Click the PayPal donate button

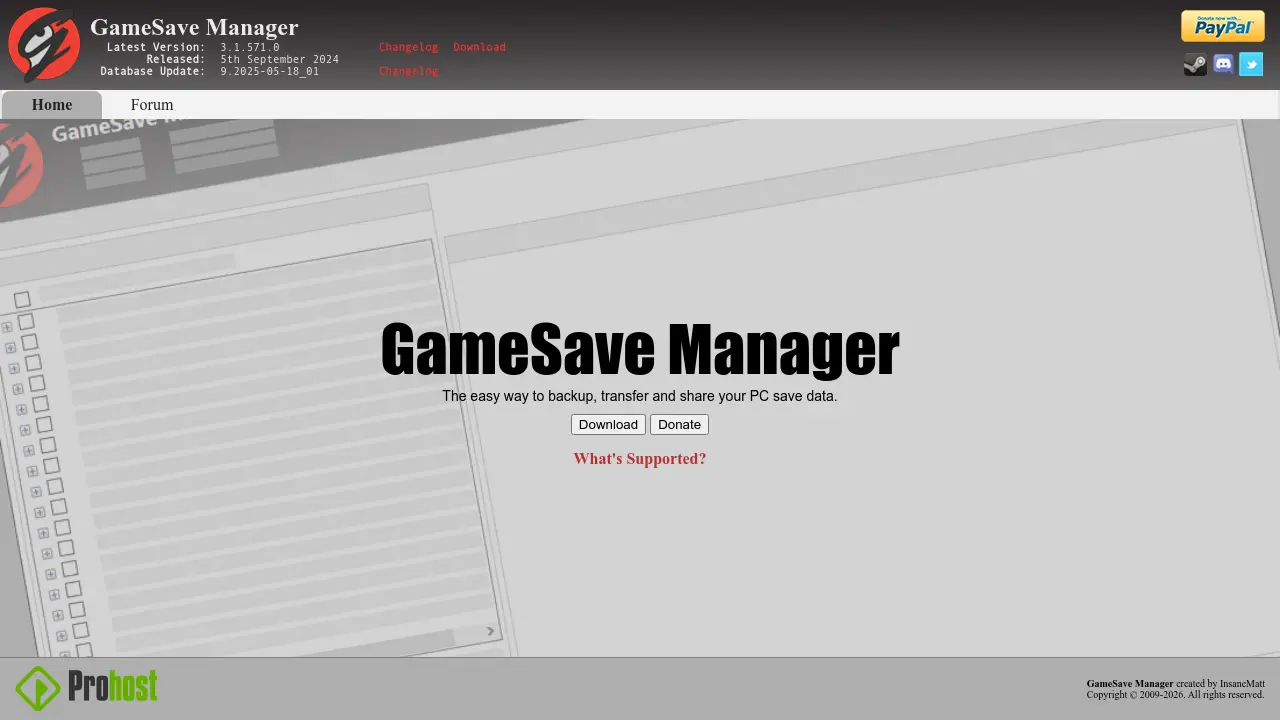(1222, 26)
